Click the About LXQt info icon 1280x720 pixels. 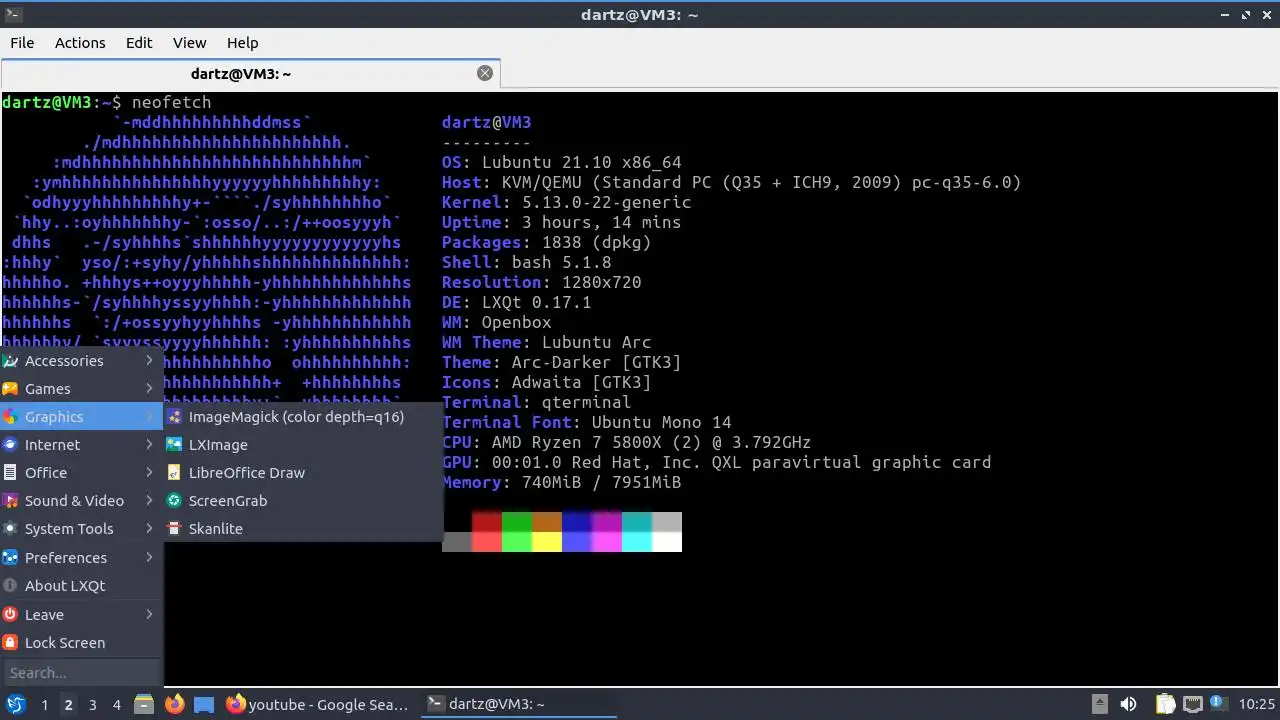point(10,586)
